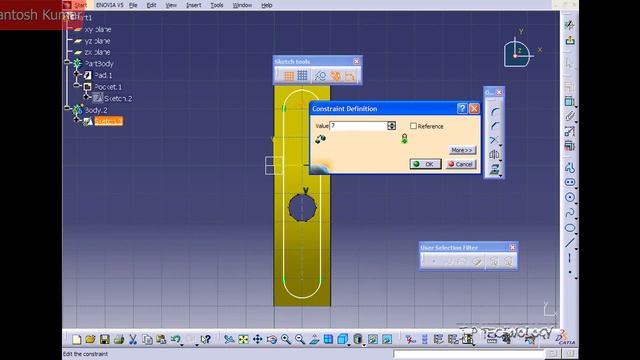Click the lock icon in Constraint Definition
This screenshot has height=360, width=640.
point(404,139)
